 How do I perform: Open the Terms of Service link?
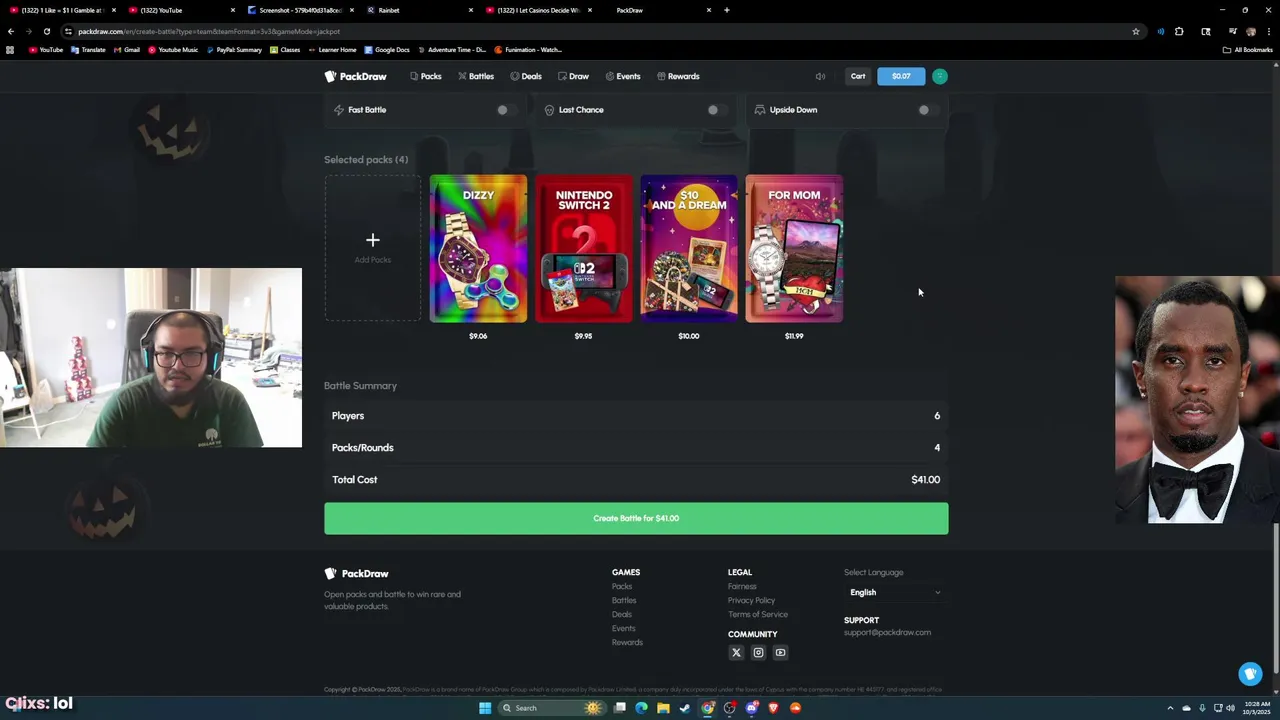(x=758, y=614)
